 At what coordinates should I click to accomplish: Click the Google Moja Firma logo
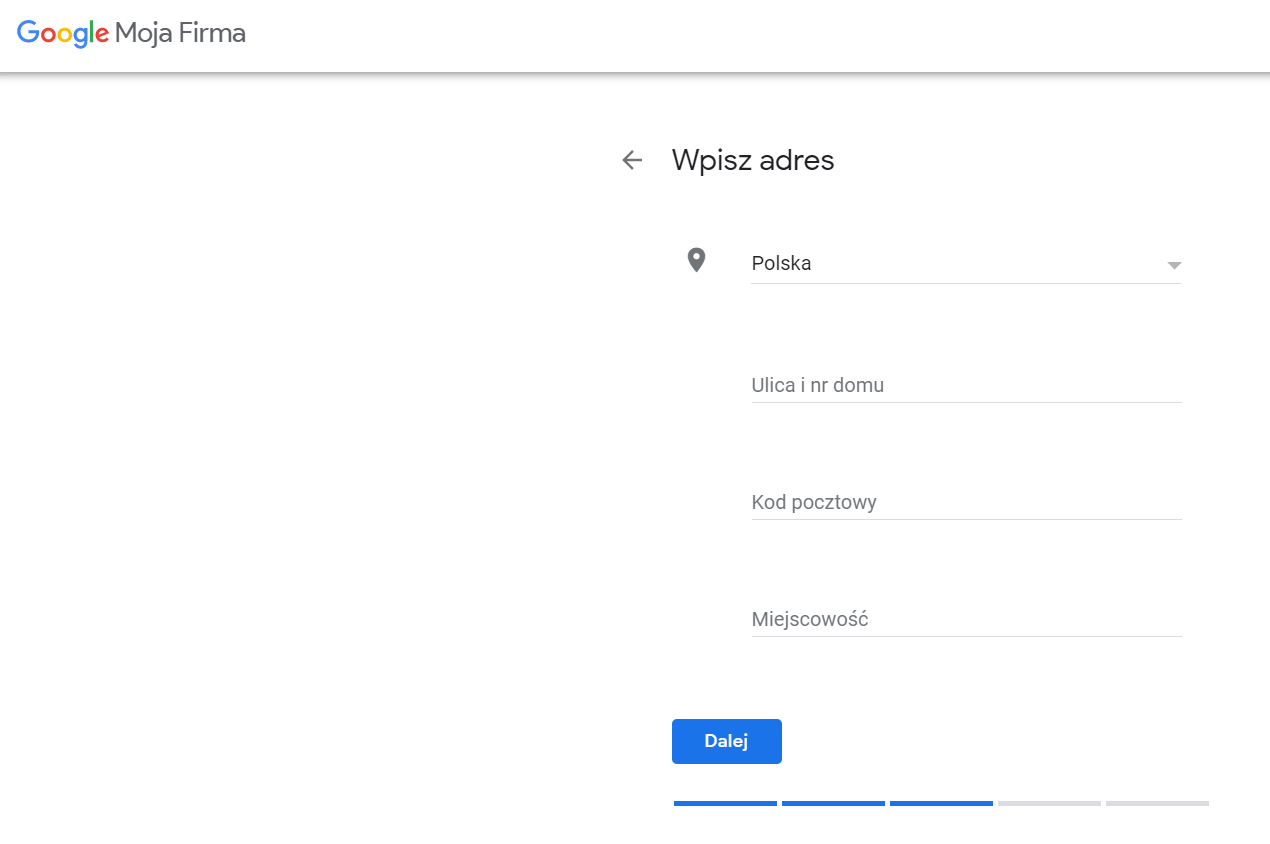pyautogui.click(x=131, y=34)
